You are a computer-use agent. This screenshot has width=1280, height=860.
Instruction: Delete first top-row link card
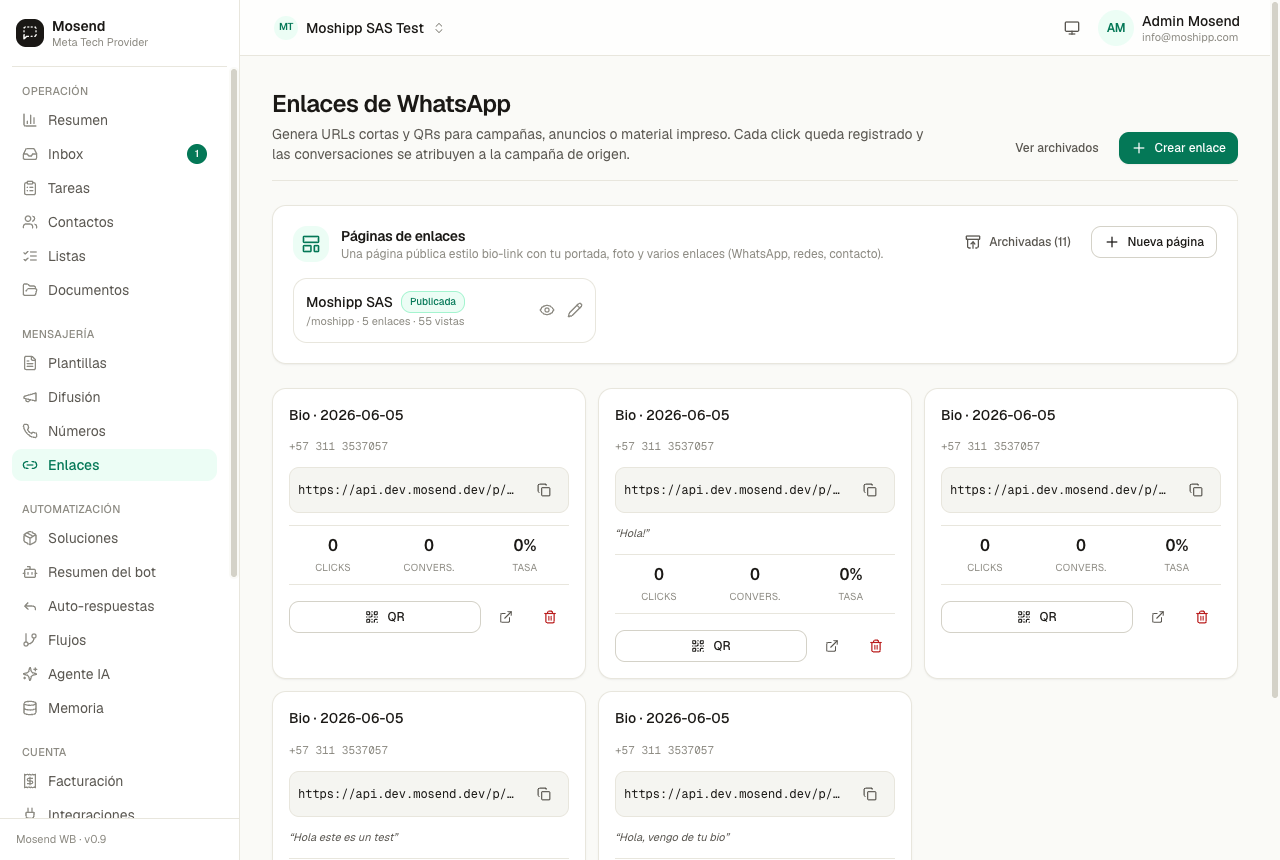[x=550, y=617]
